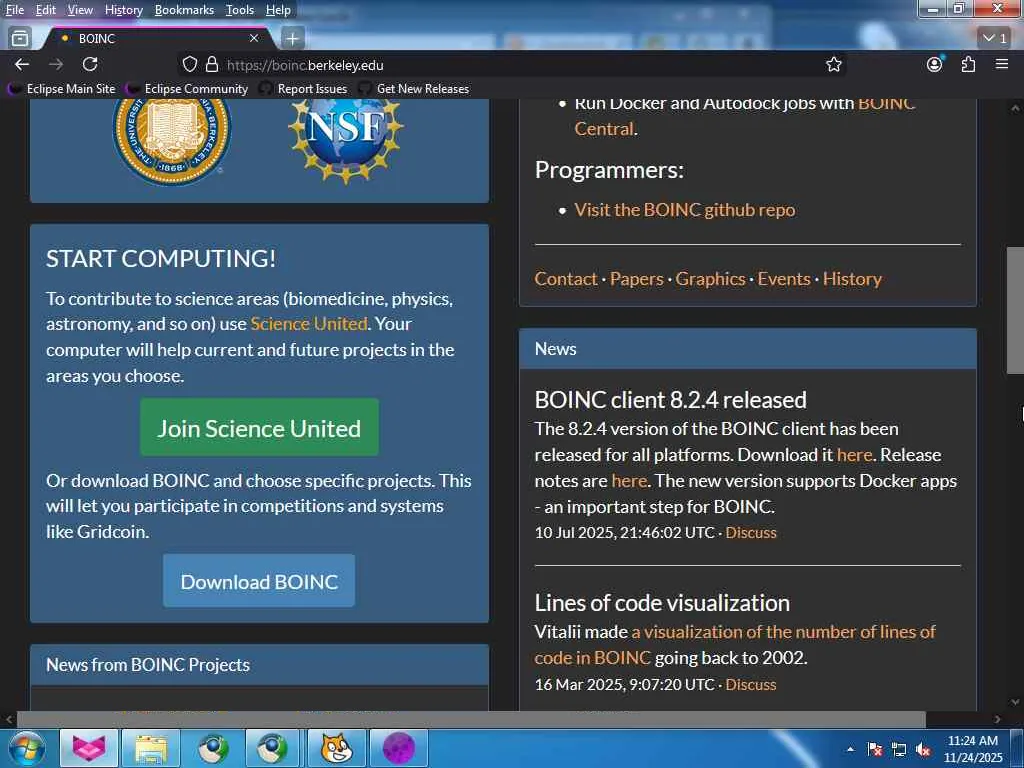Discuss the Lines of code visualization post
The width and height of the screenshot is (1024, 768).
click(x=751, y=684)
